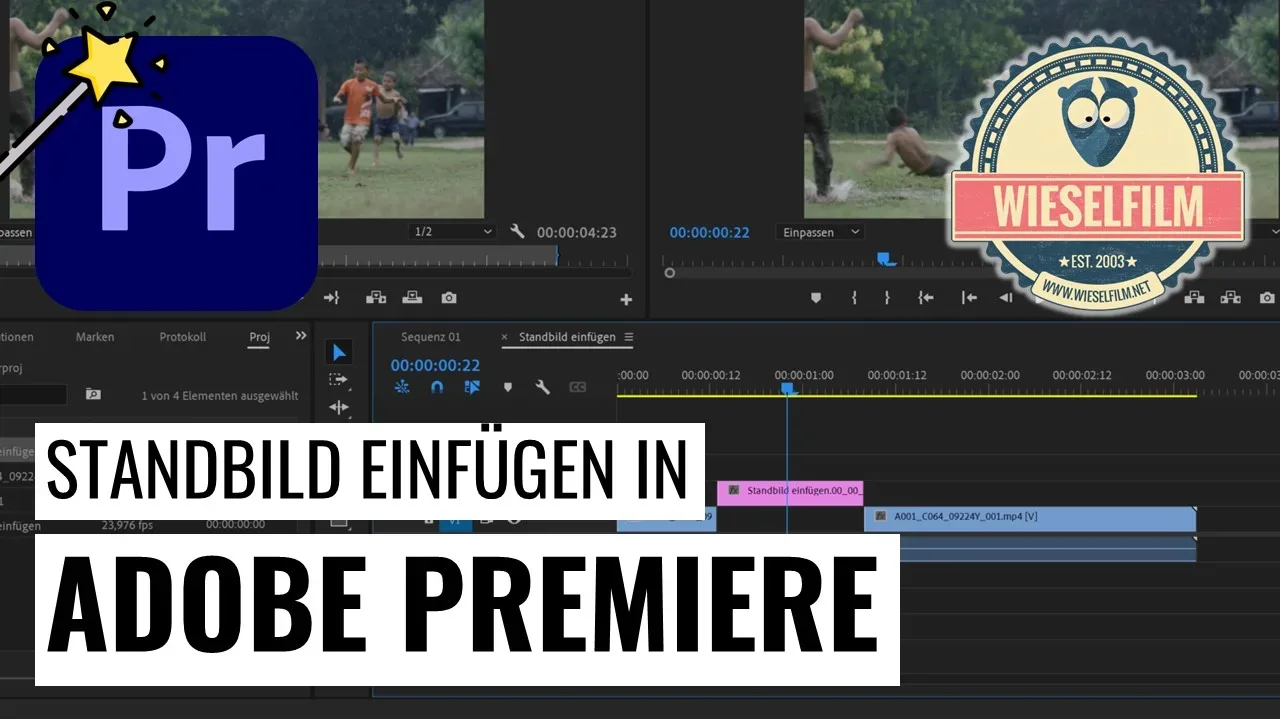Click Mark In brace in Program monitor
This screenshot has width=1280, height=720.
coord(854,298)
